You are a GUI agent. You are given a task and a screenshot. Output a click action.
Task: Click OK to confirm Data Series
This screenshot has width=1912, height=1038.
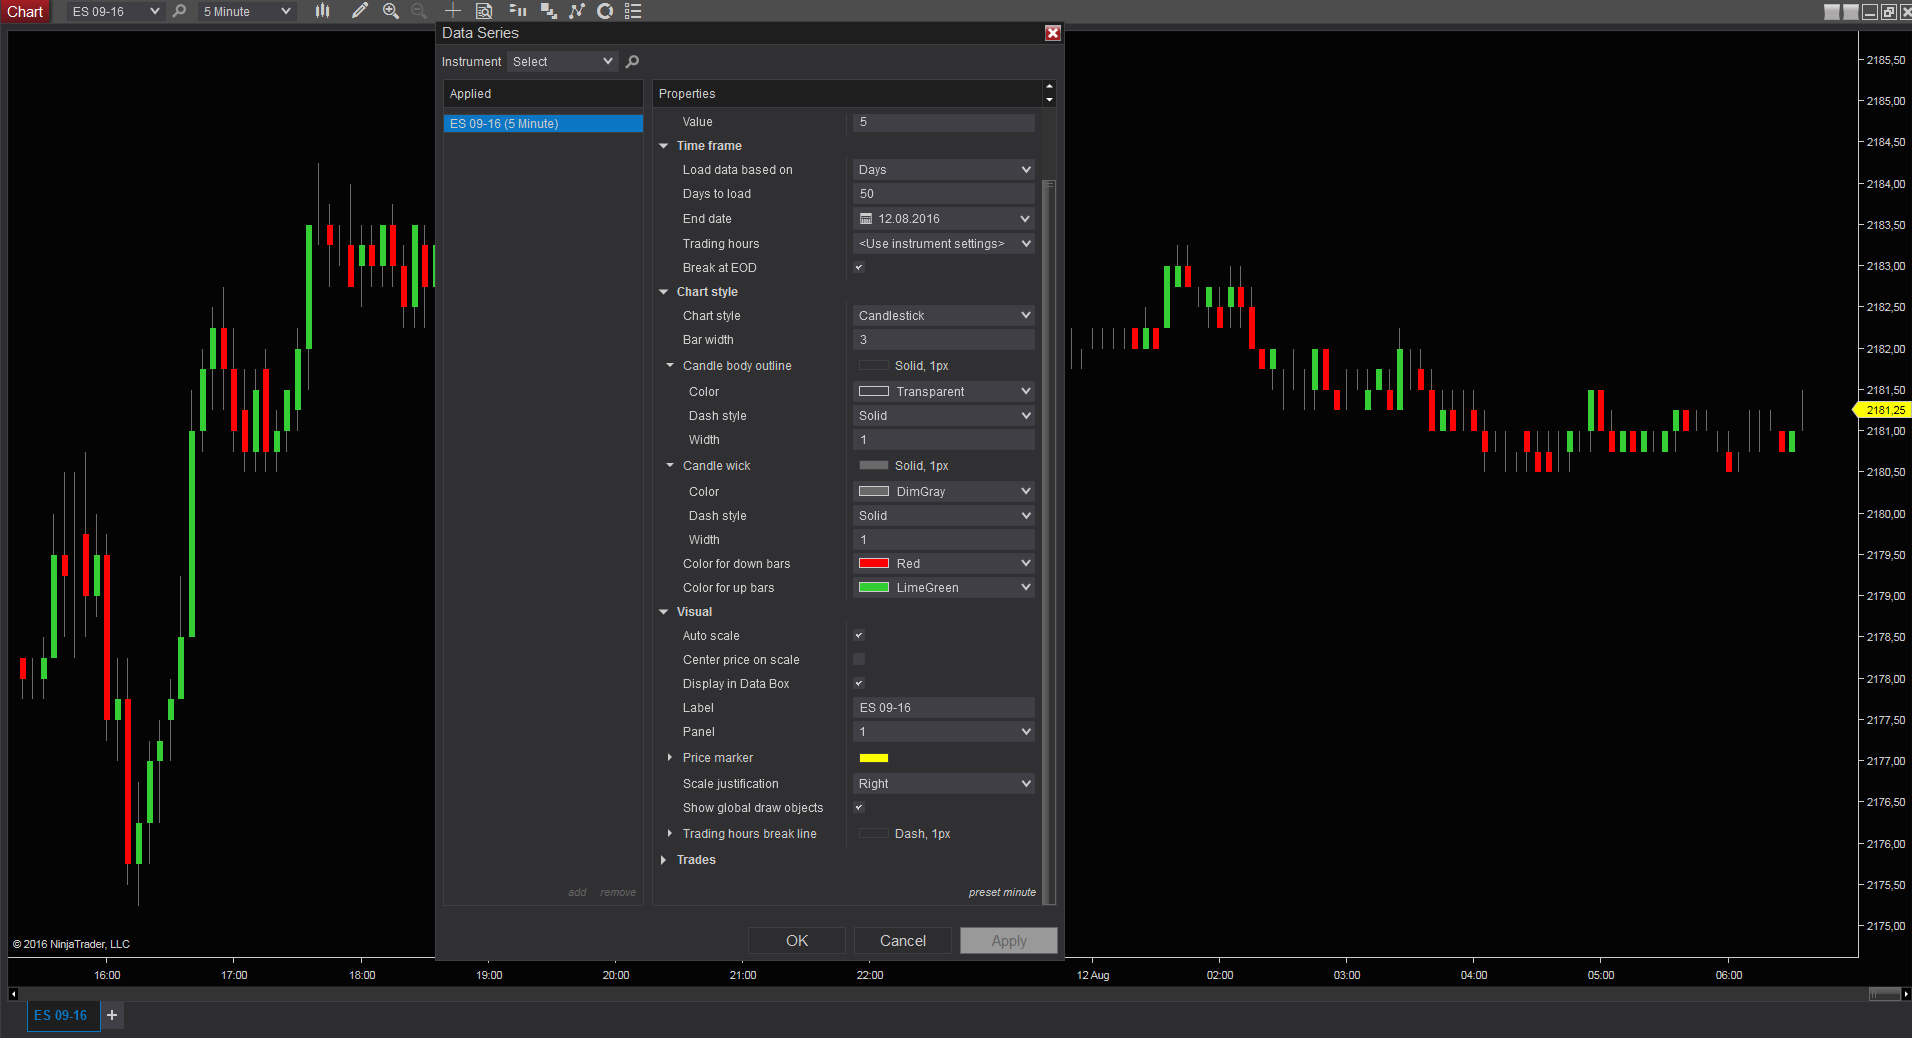pyautogui.click(x=797, y=941)
